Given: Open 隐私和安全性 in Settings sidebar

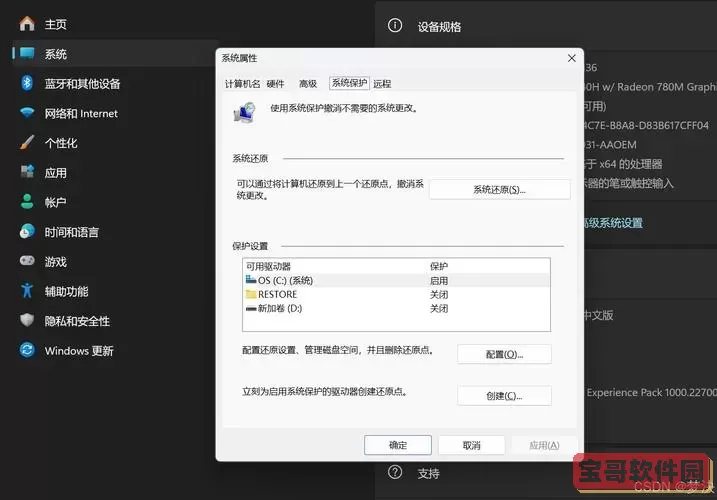Looking at the screenshot, I should point(77,321).
